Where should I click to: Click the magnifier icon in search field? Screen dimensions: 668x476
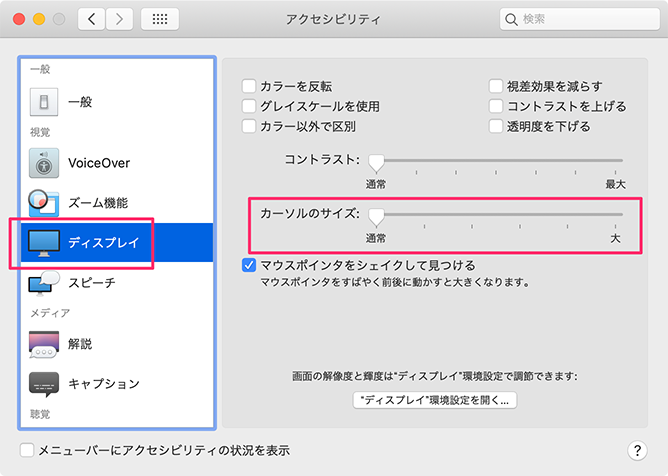tap(511, 19)
